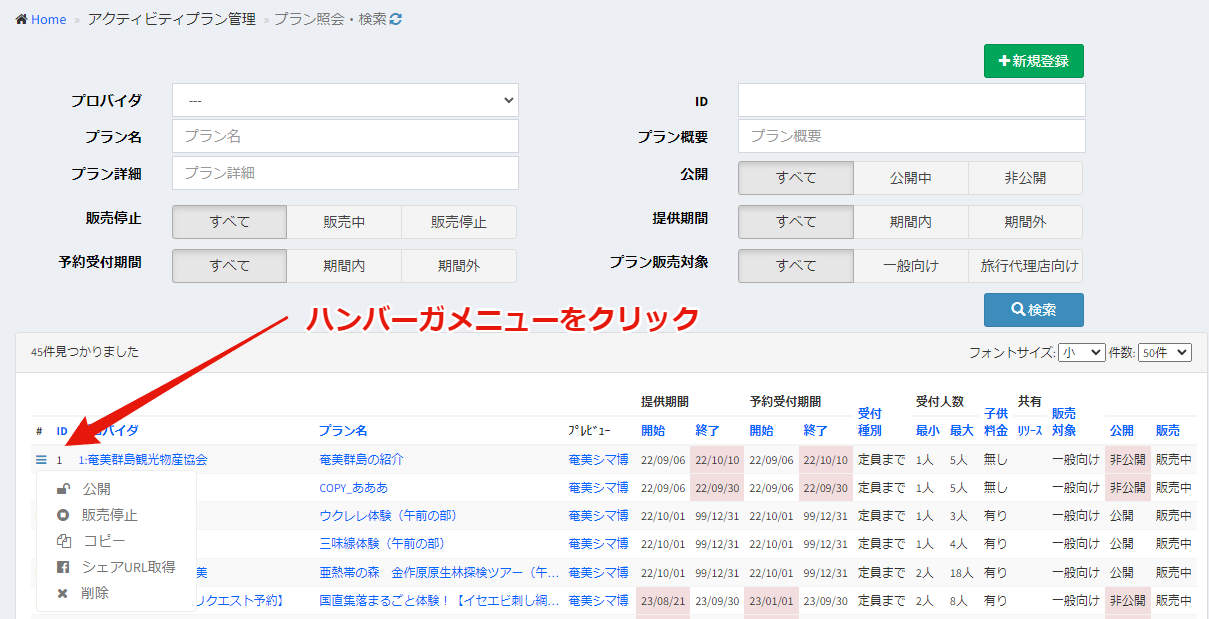Set 提供期間 filter to 期間内
1209x619 pixels.
point(911,222)
